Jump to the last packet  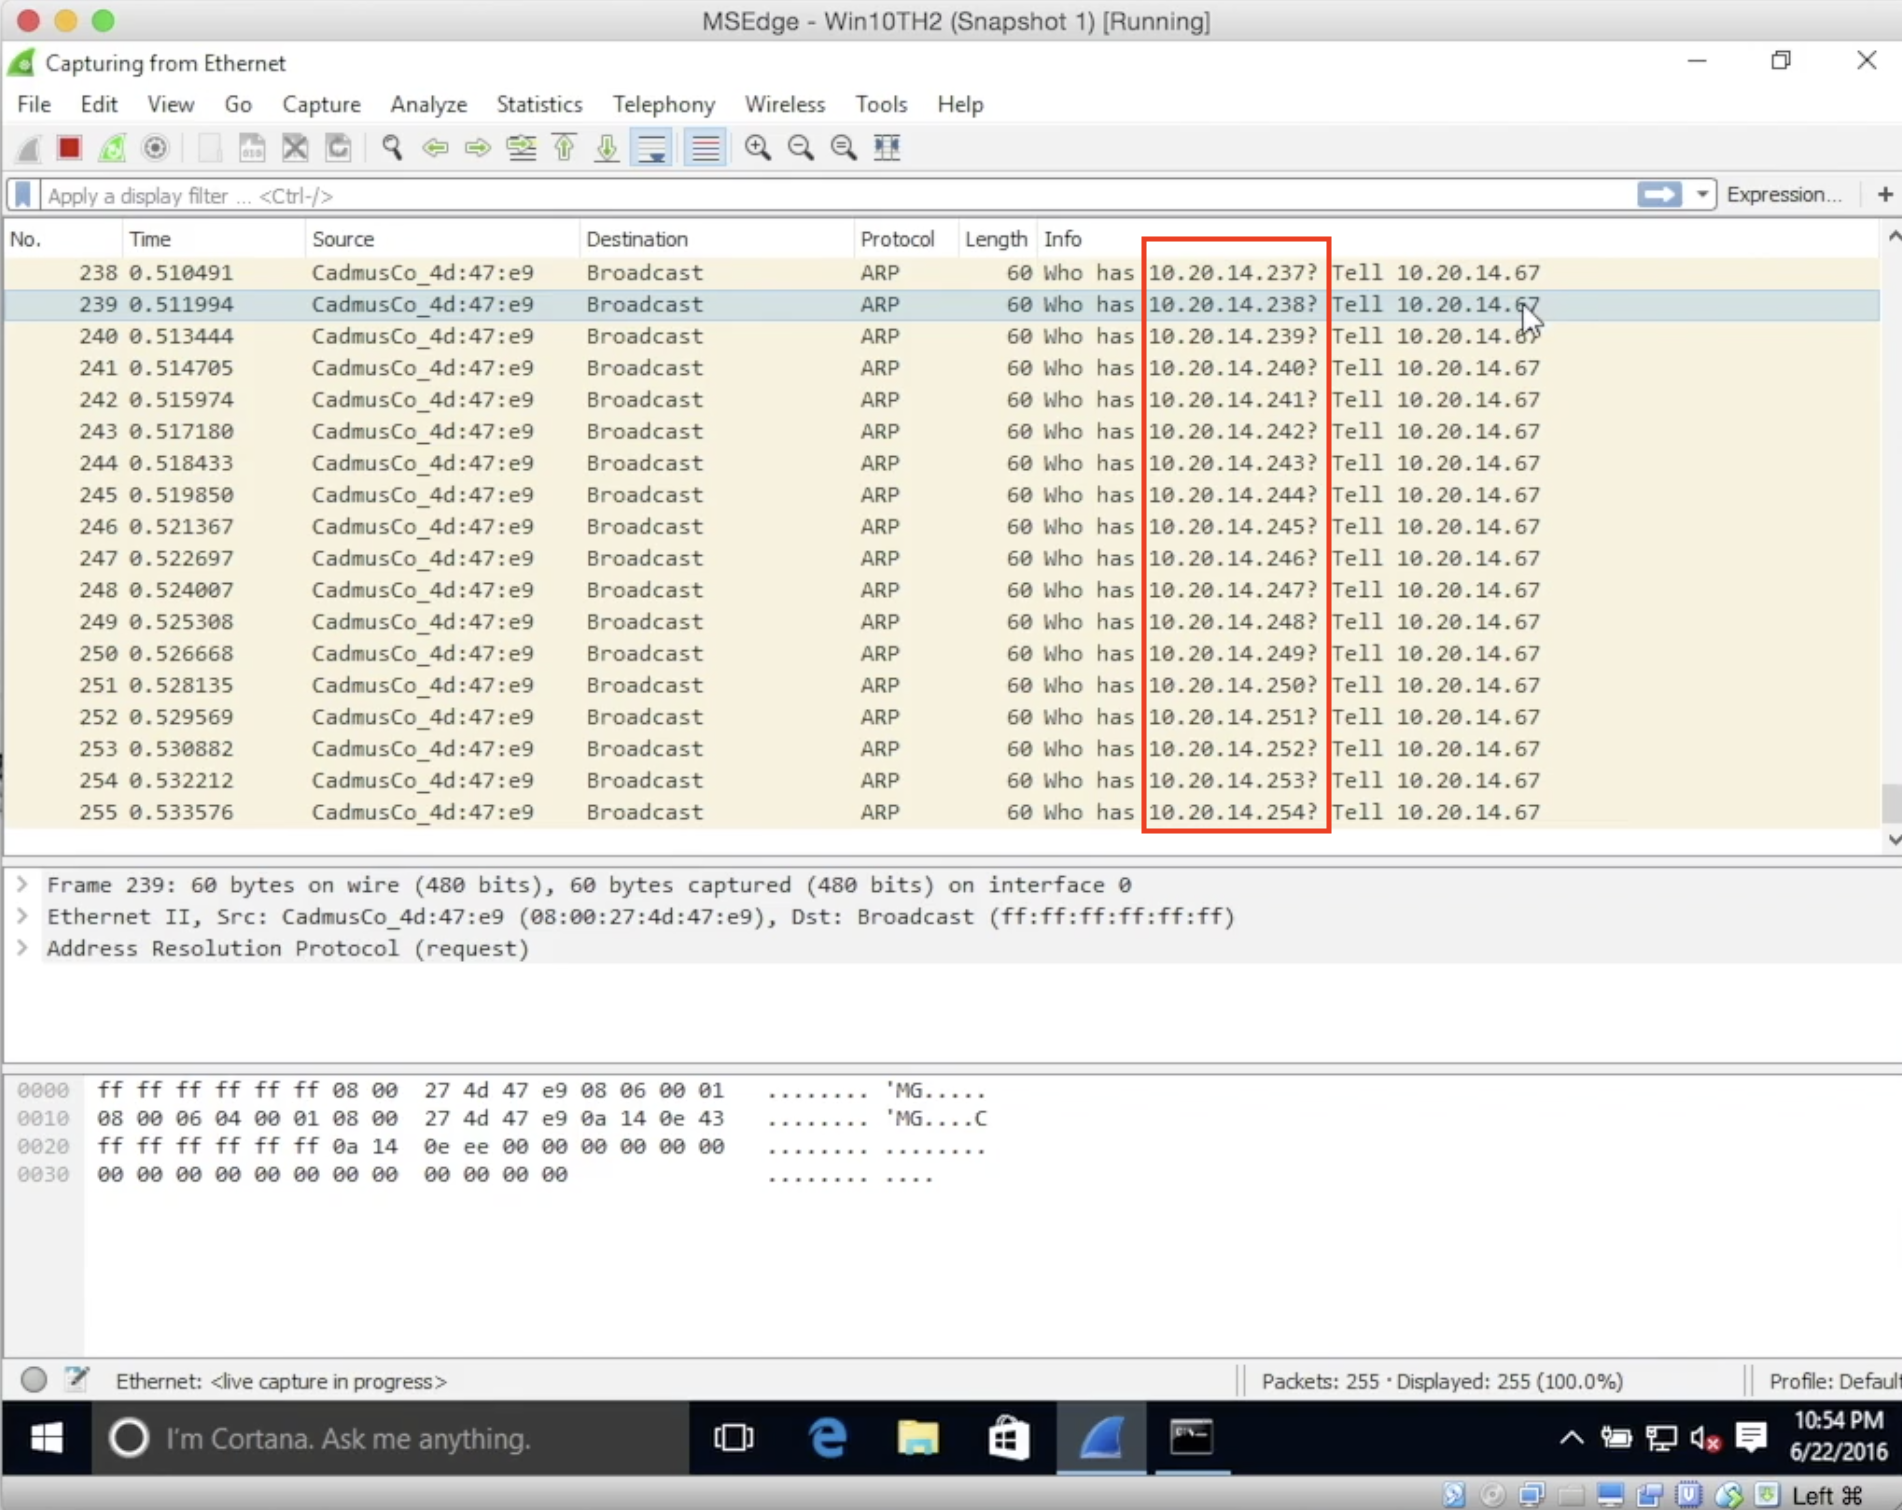pyautogui.click(x=607, y=148)
